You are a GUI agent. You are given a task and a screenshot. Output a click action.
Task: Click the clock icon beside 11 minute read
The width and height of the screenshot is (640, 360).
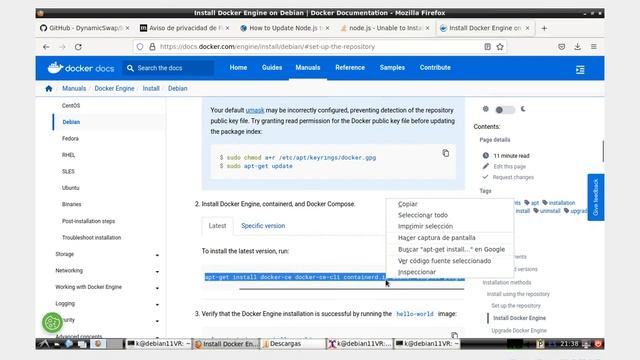pos(485,156)
